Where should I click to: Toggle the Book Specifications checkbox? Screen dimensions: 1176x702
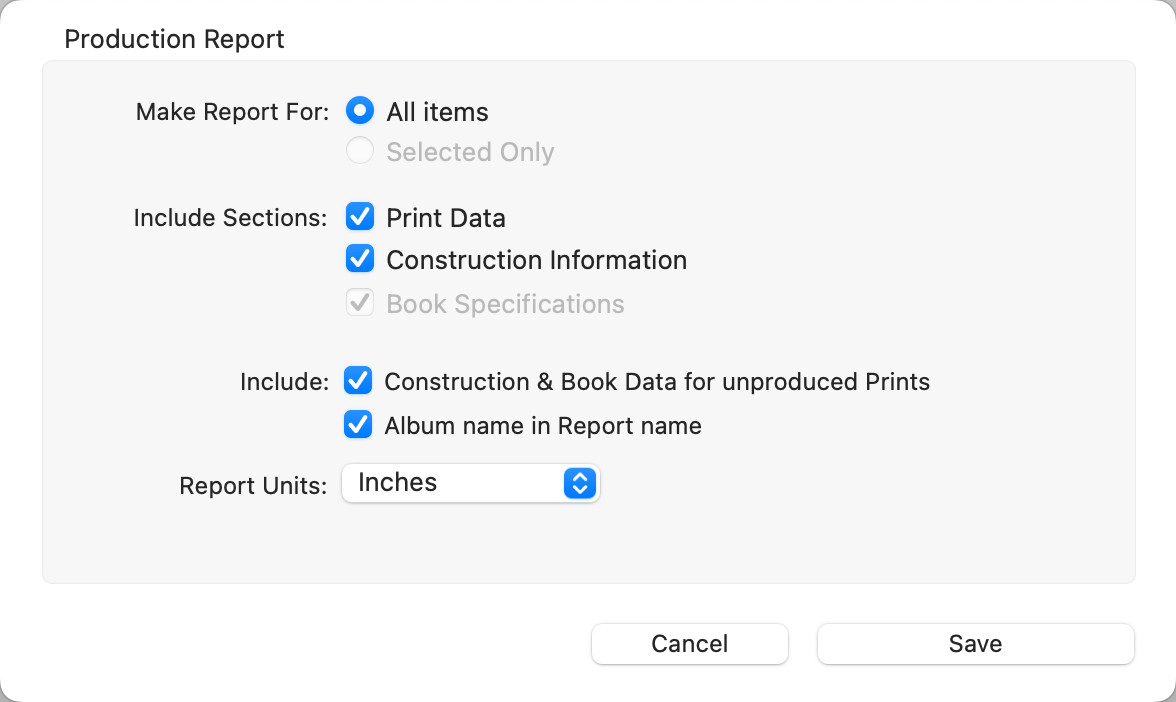(x=360, y=303)
